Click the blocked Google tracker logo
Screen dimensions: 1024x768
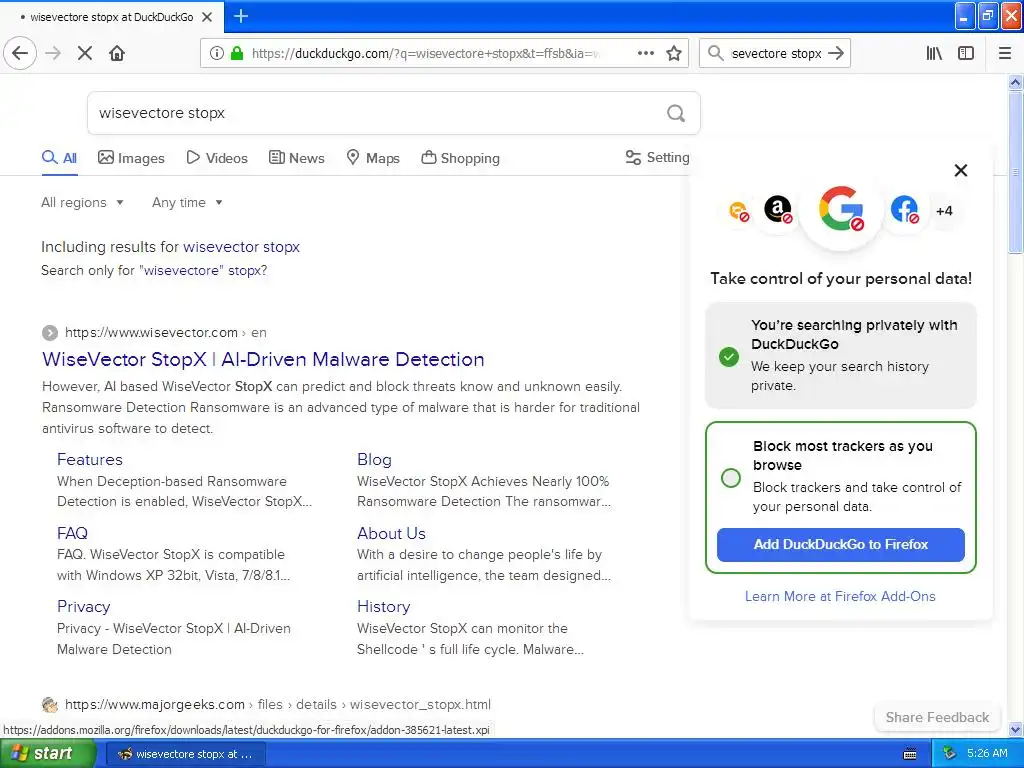(841, 209)
